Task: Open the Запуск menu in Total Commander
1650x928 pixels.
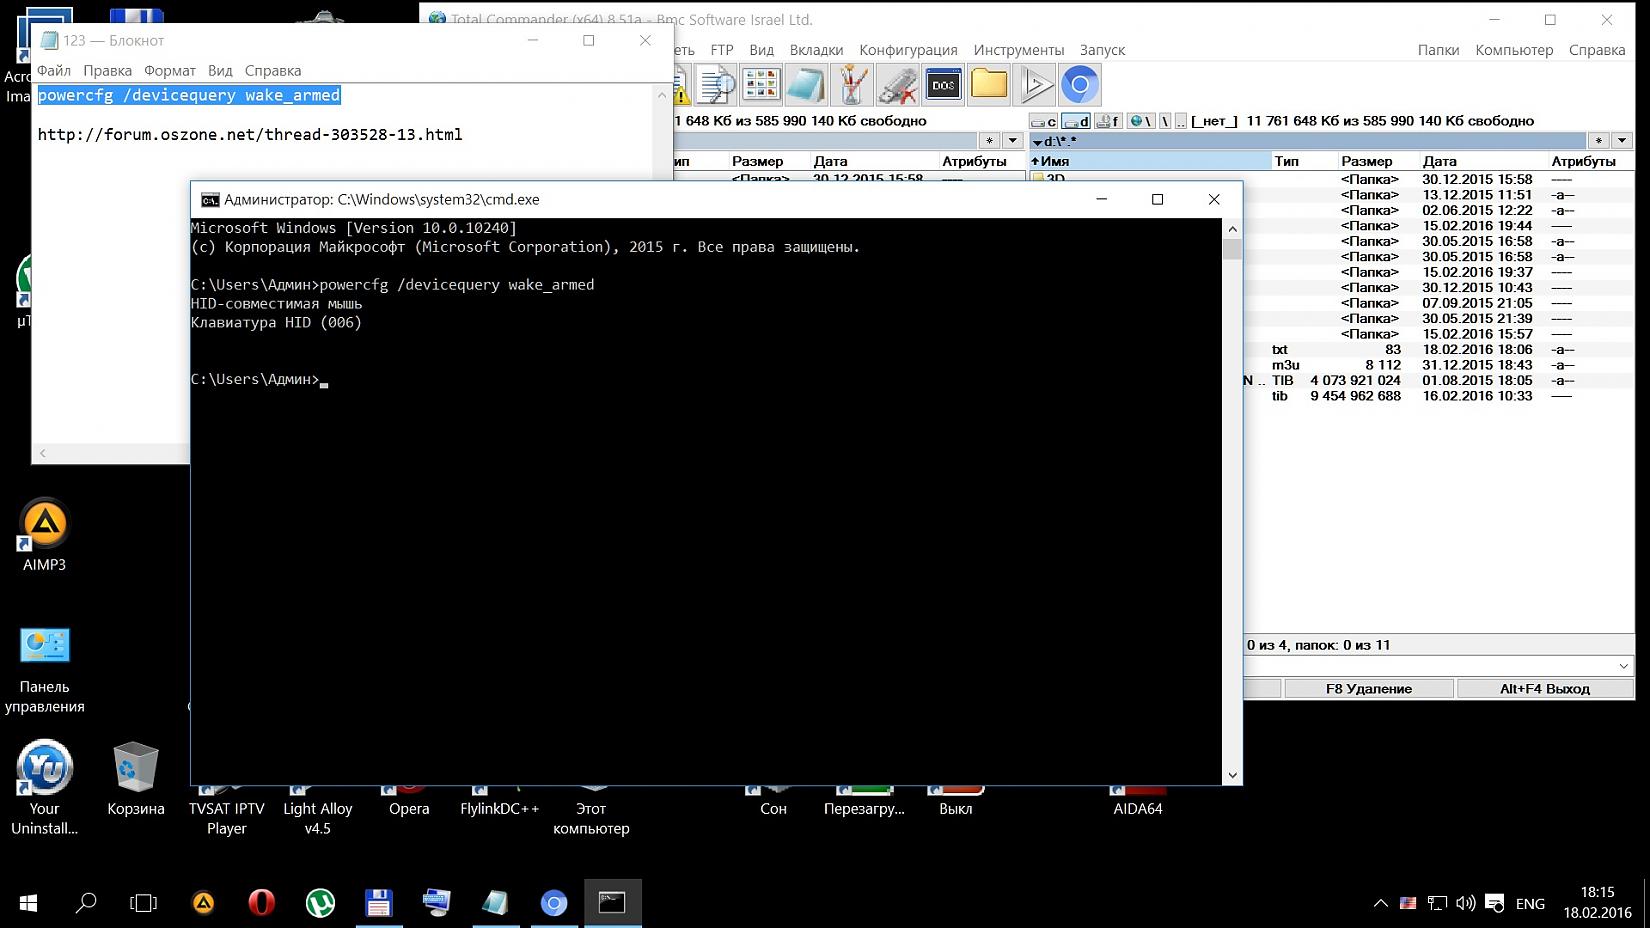Action: (x=1102, y=50)
